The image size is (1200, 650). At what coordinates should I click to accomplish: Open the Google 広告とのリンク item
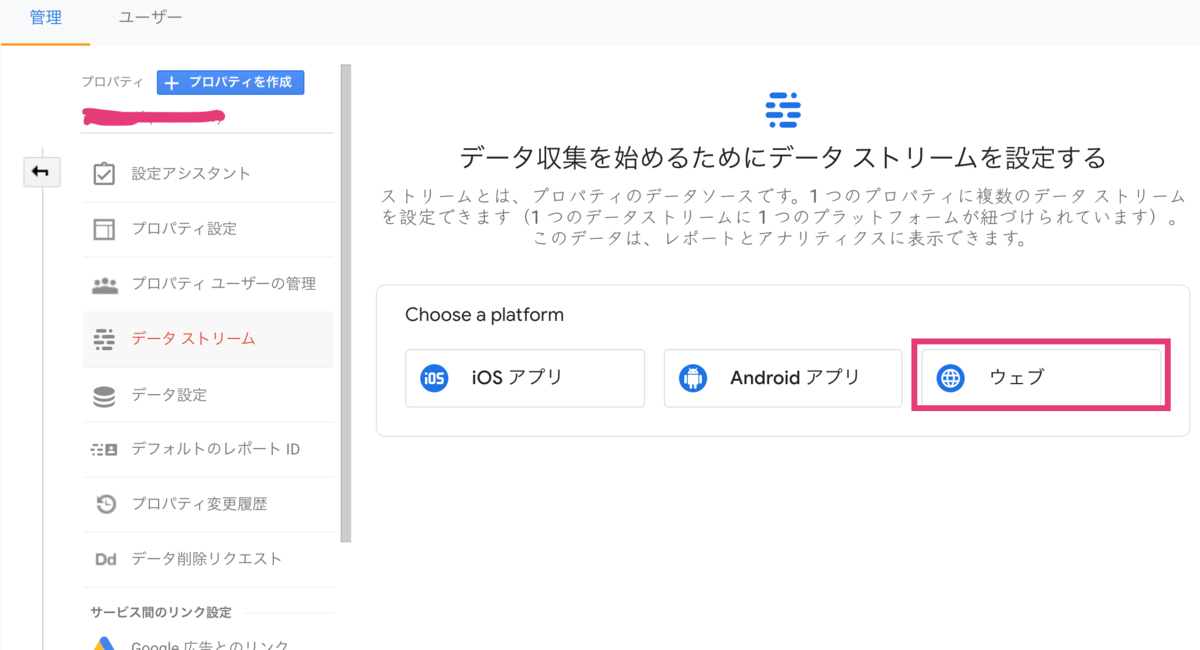pos(210,644)
